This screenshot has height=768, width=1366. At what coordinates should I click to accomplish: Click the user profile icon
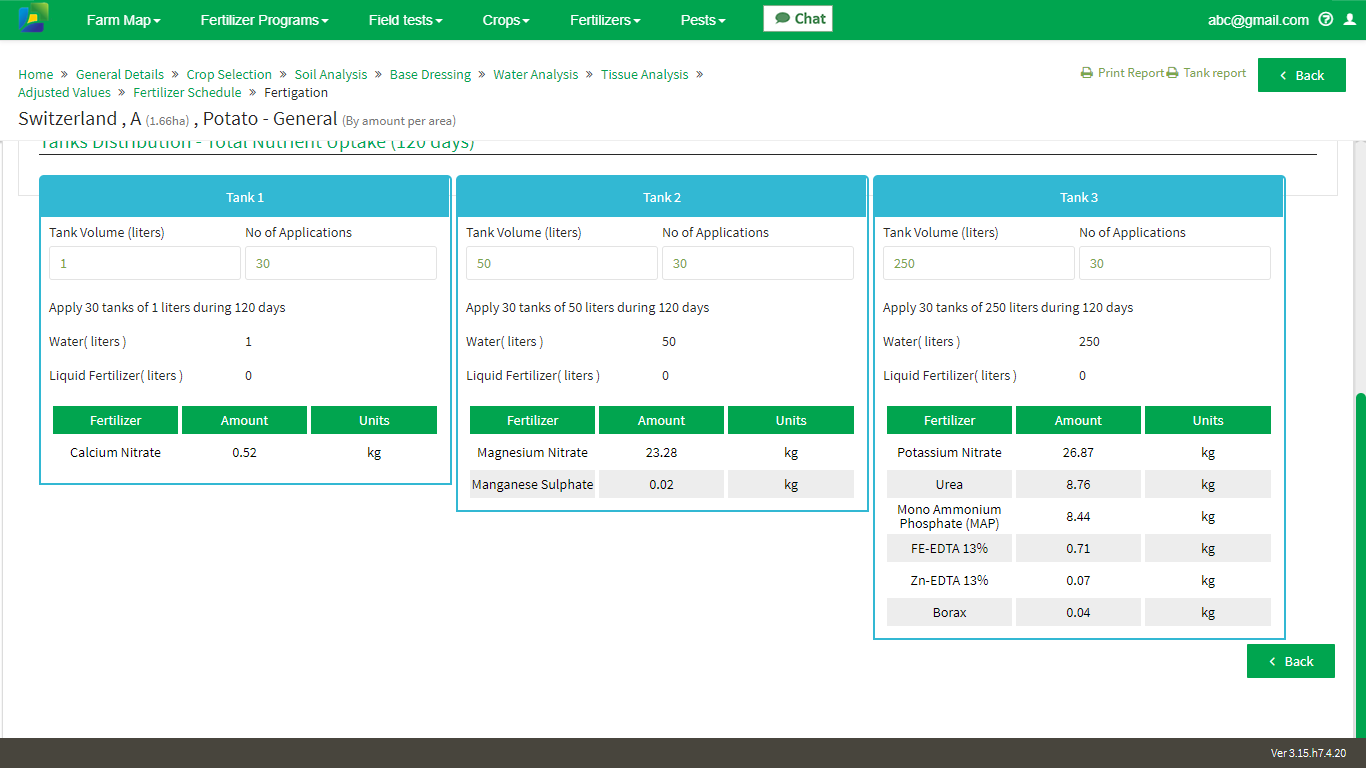(1350, 19)
